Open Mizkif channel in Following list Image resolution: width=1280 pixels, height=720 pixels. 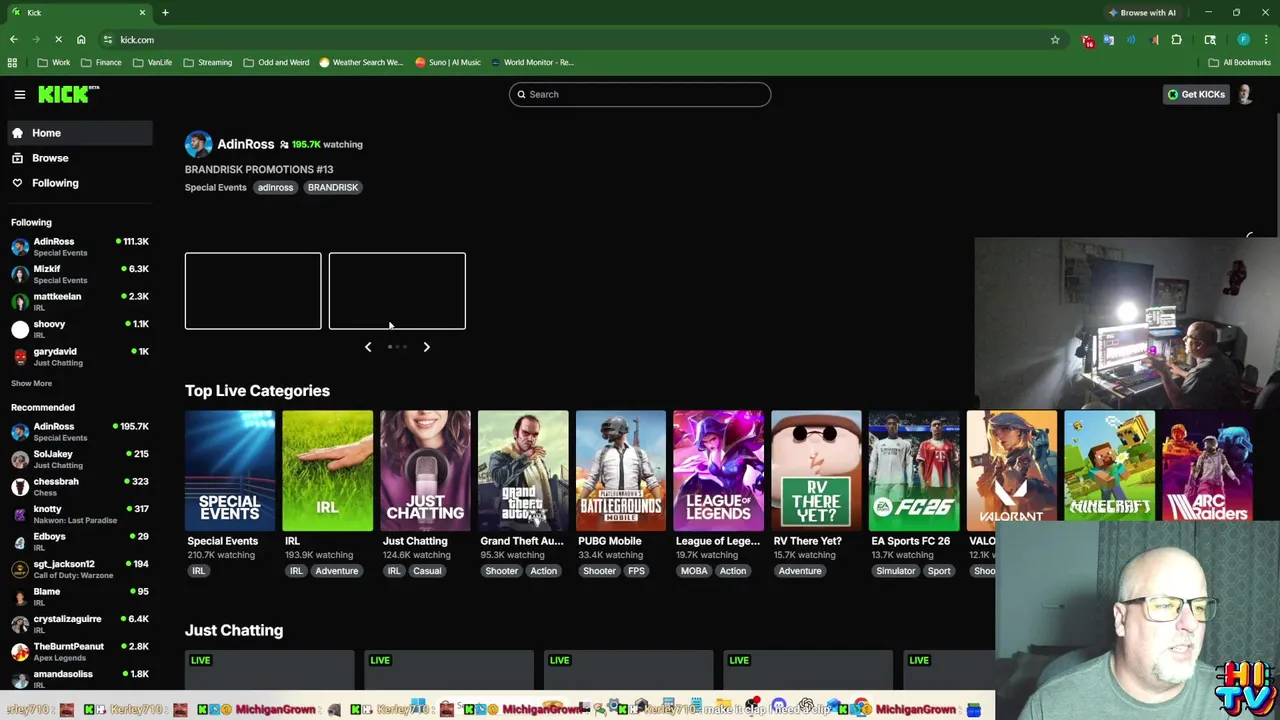80,274
